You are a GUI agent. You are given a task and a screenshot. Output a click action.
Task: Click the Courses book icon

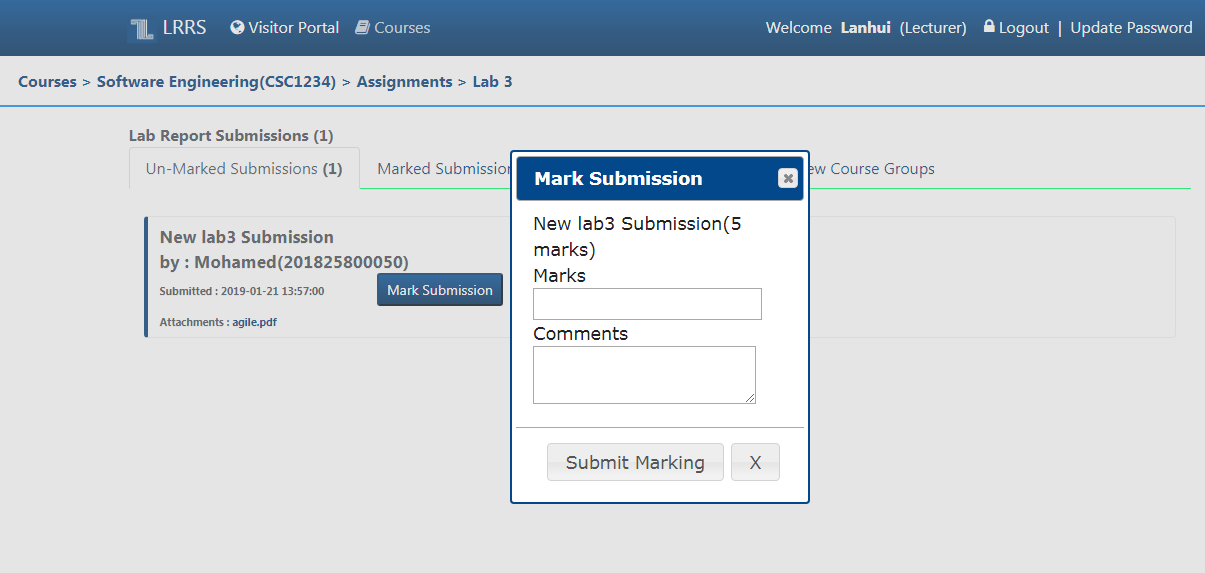coord(362,28)
